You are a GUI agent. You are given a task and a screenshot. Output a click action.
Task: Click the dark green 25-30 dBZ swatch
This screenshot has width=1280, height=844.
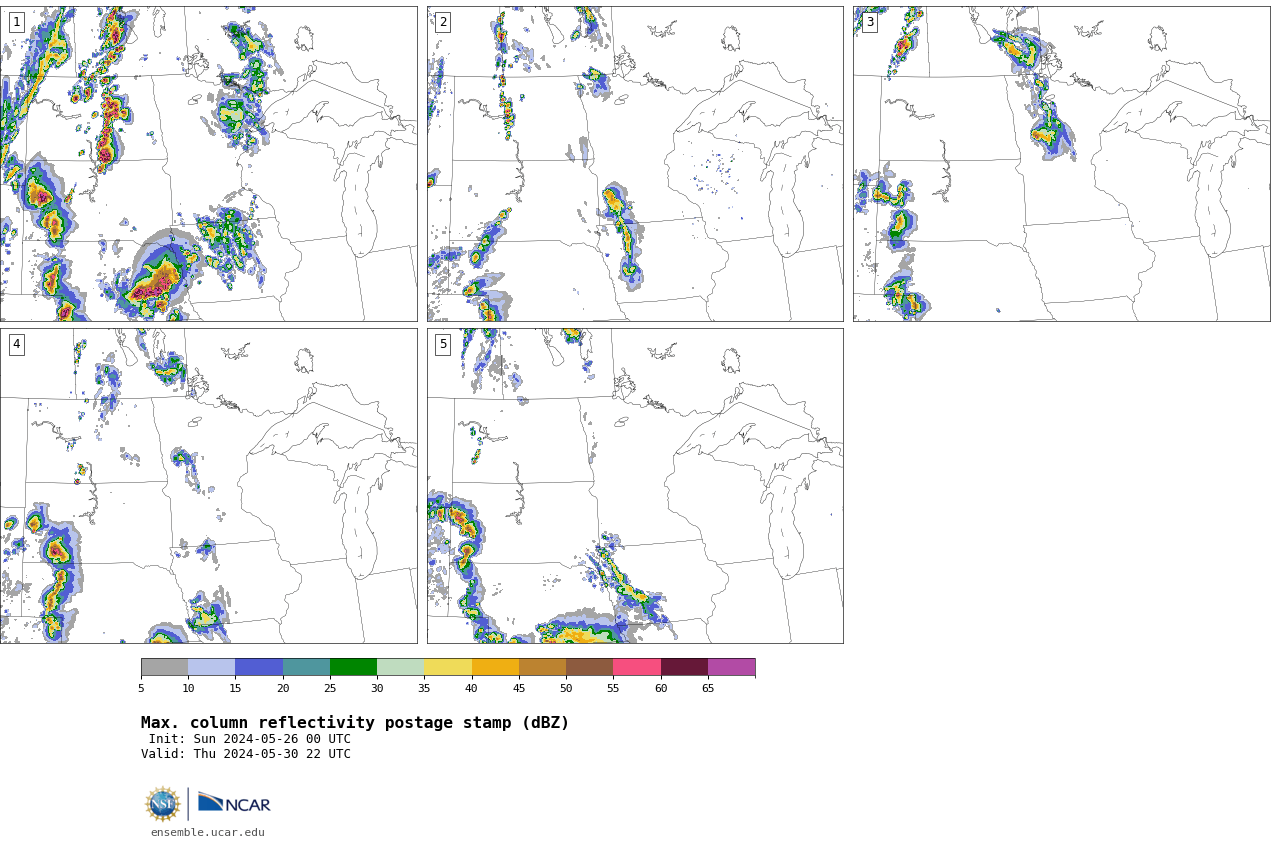(x=353, y=667)
